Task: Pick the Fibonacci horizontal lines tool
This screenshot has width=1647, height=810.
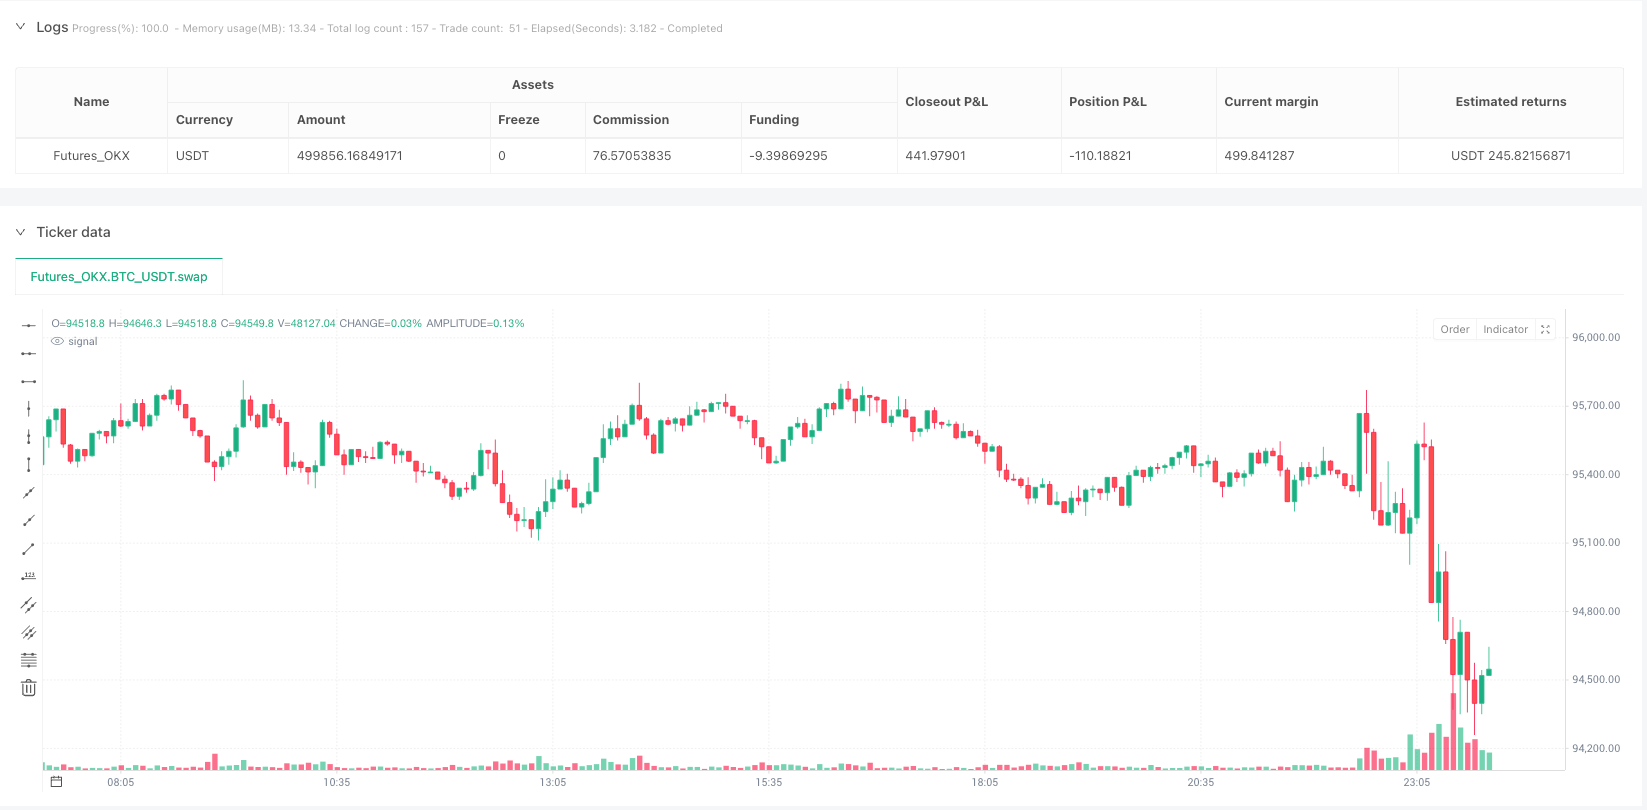Action: [x=29, y=660]
